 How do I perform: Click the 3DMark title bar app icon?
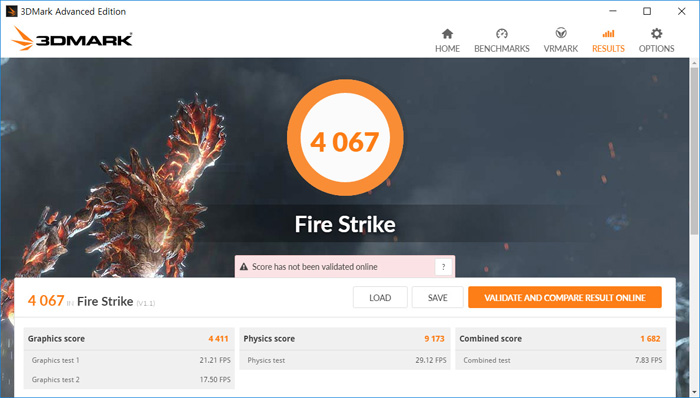click(12, 11)
